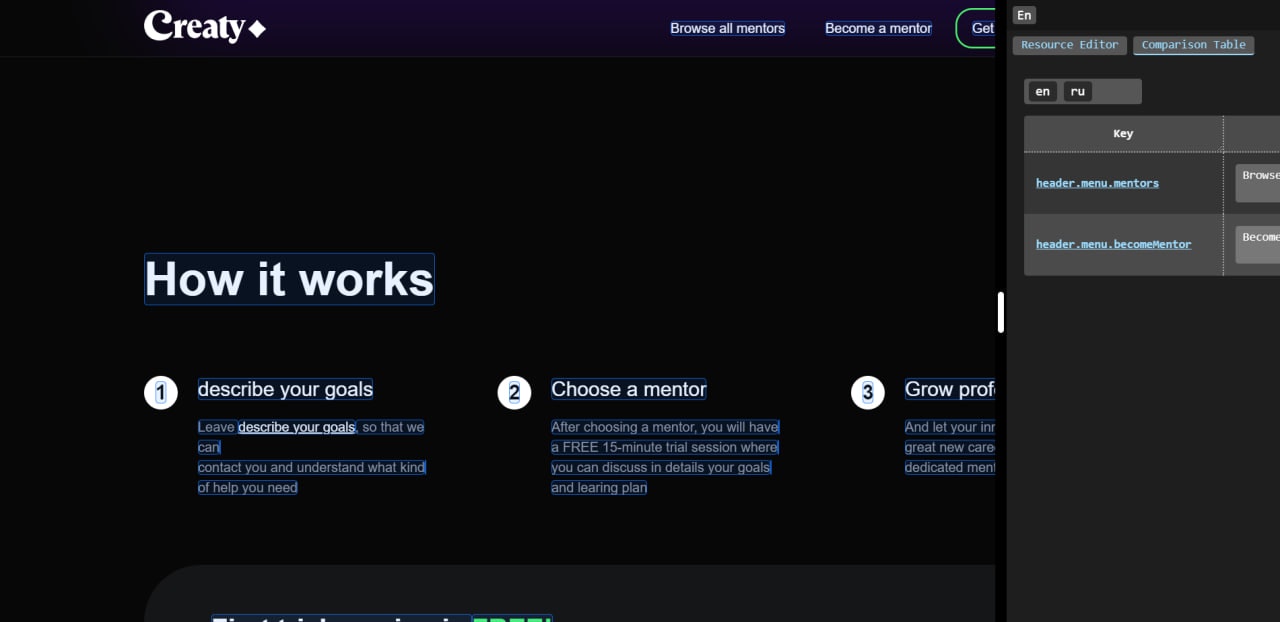Click the contact you and understand text line
Screen dimensions: 1280x622
[311, 467]
